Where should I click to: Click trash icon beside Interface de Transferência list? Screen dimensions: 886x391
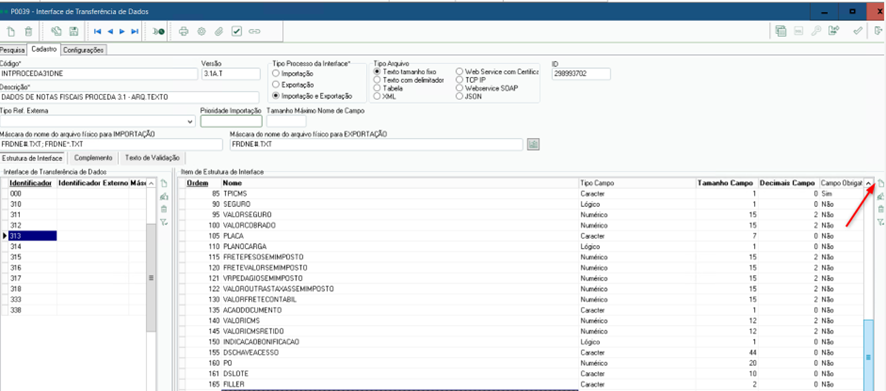point(164,209)
